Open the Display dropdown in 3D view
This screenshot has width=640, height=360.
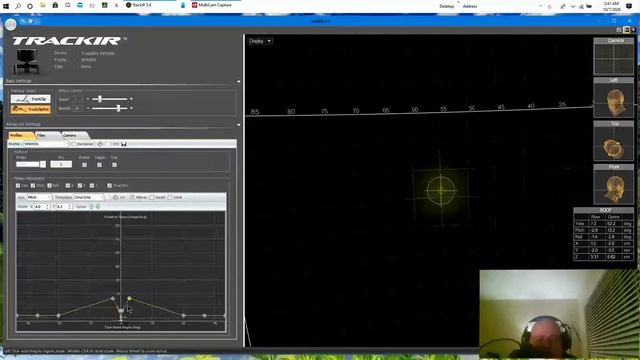(x=260, y=41)
